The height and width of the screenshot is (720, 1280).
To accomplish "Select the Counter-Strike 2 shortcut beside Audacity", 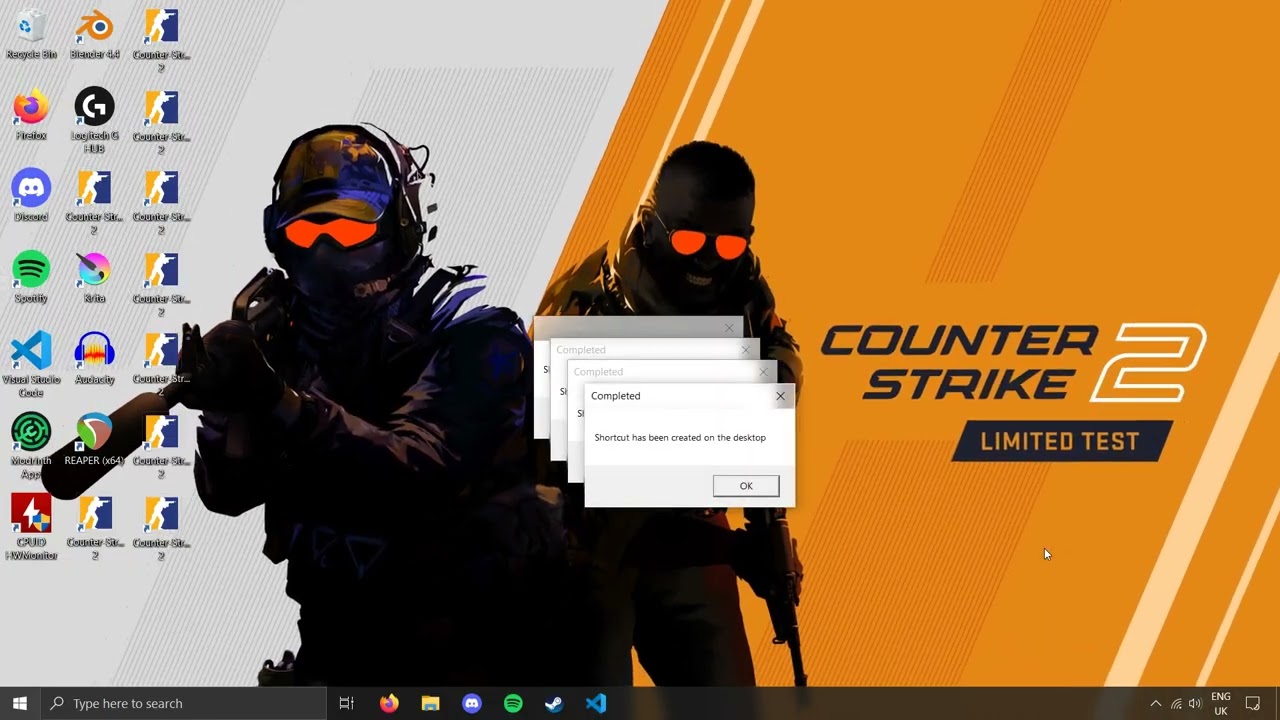I will point(161,365).
